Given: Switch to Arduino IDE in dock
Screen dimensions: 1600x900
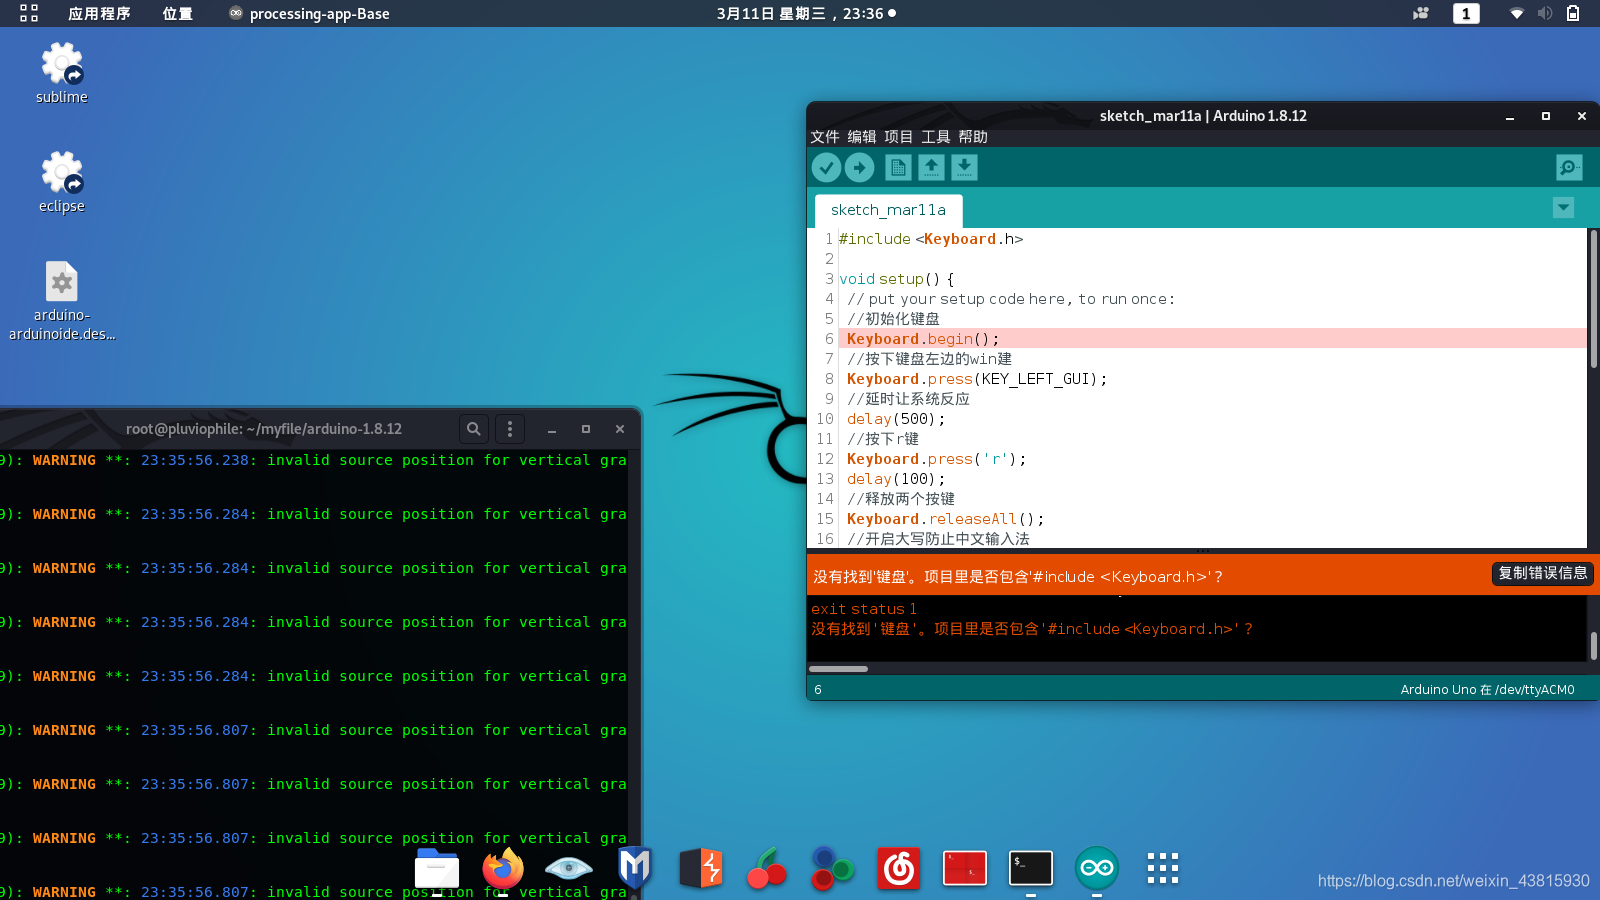Looking at the screenshot, I should click(x=1097, y=868).
